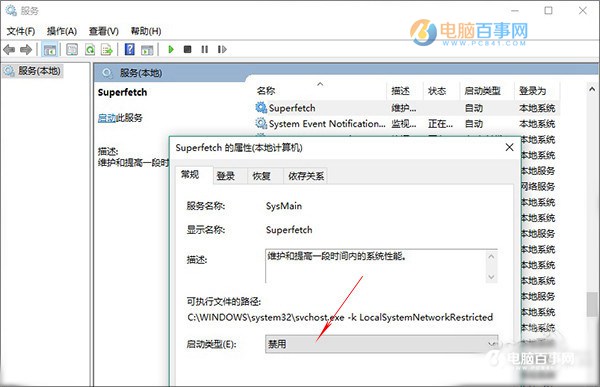Click 正在... status of System Event Notification
The width and height of the screenshot is (600, 387).
pos(440,124)
